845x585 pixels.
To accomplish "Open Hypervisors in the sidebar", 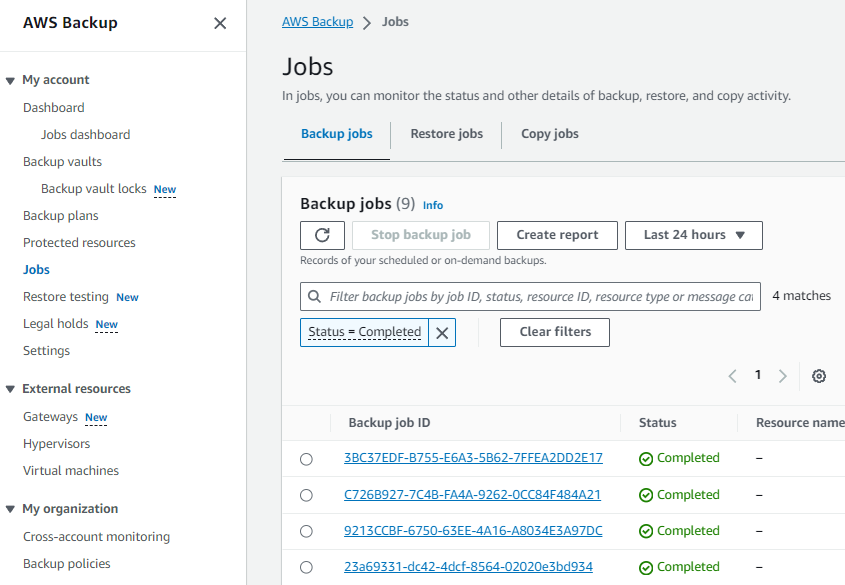I will point(57,444).
